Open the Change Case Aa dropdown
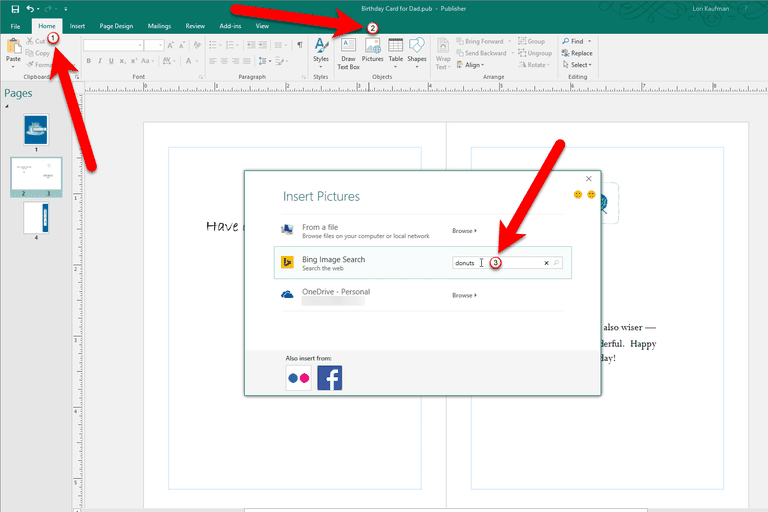Image resolution: width=768 pixels, height=512 pixels. [147, 61]
